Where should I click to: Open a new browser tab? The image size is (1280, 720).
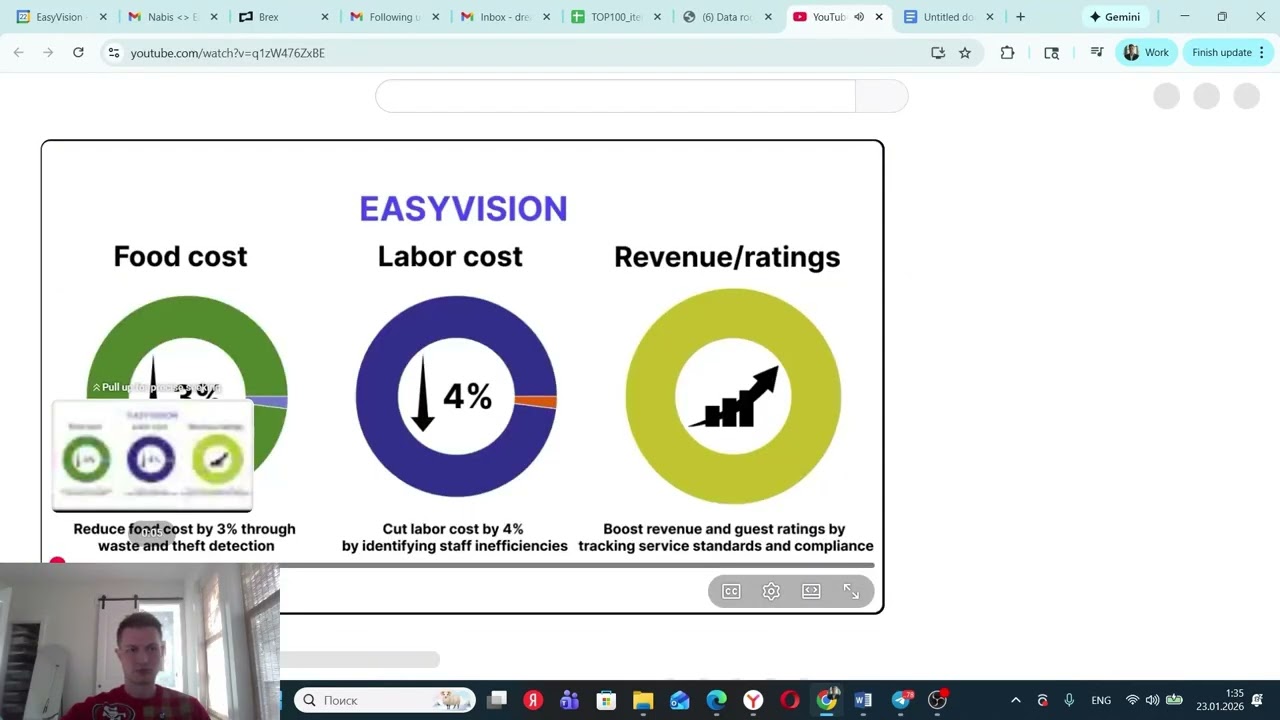(1020, 17)
